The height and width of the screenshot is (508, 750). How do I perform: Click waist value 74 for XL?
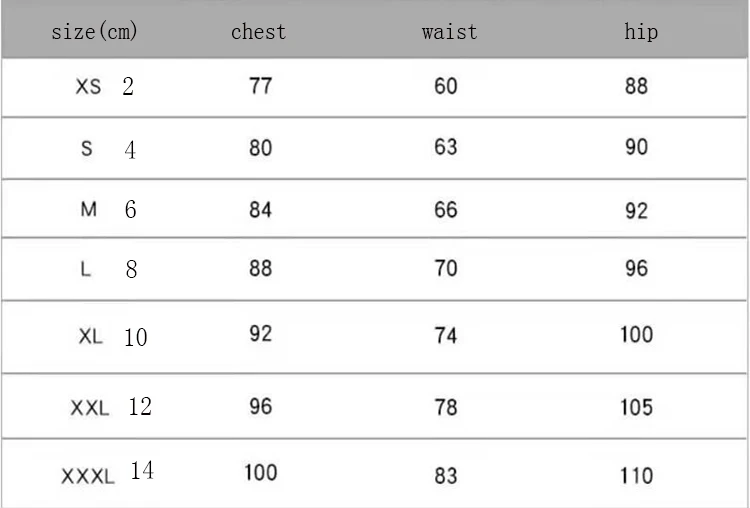point(446,336)
